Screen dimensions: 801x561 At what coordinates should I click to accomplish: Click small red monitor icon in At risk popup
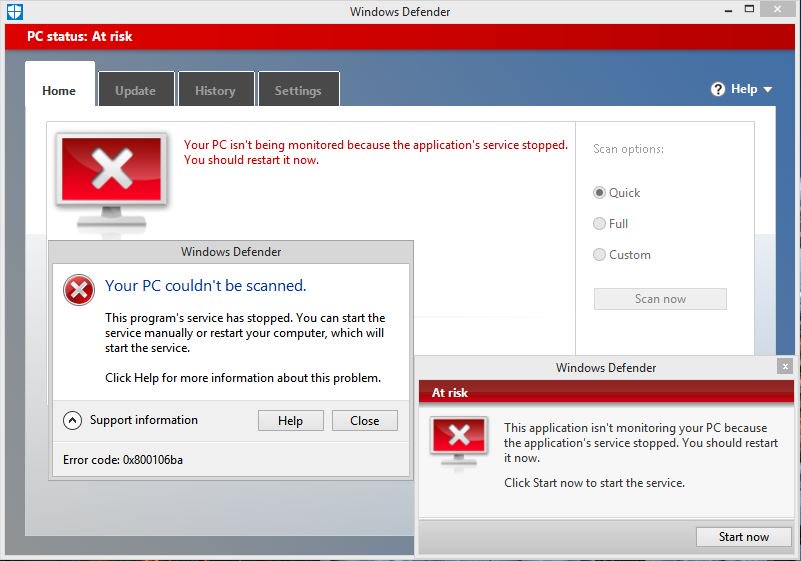(x=459, y=442)
